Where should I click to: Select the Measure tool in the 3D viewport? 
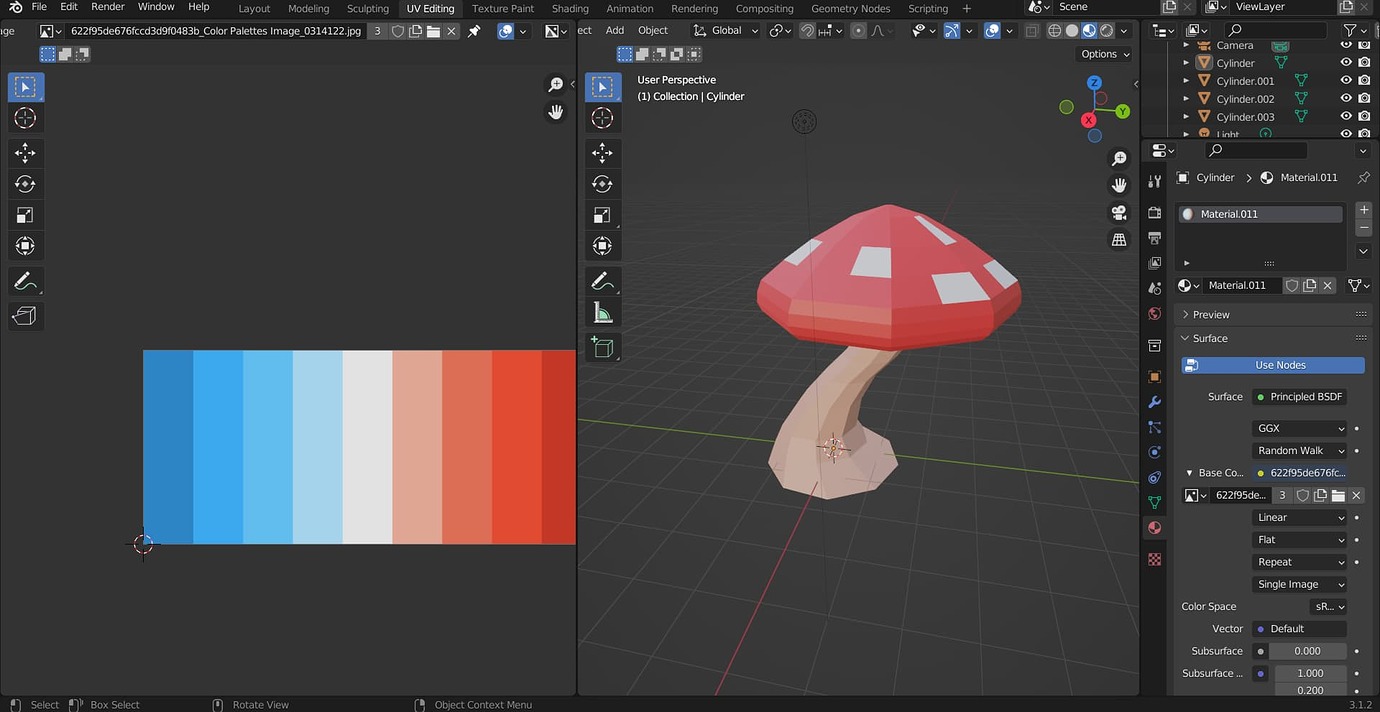(x=603, y=311)
